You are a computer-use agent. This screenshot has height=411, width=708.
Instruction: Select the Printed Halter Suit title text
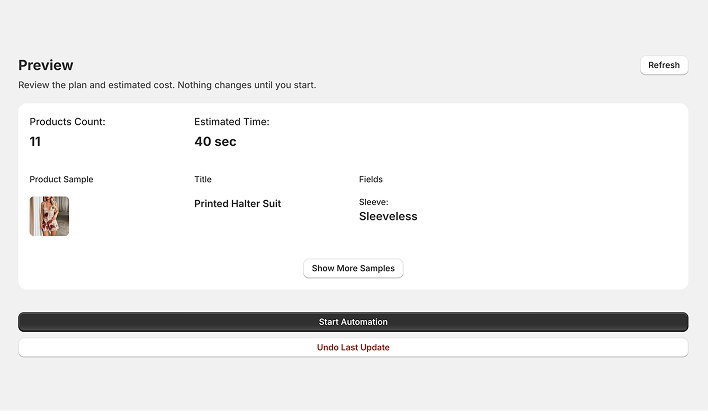coord(237,204)
